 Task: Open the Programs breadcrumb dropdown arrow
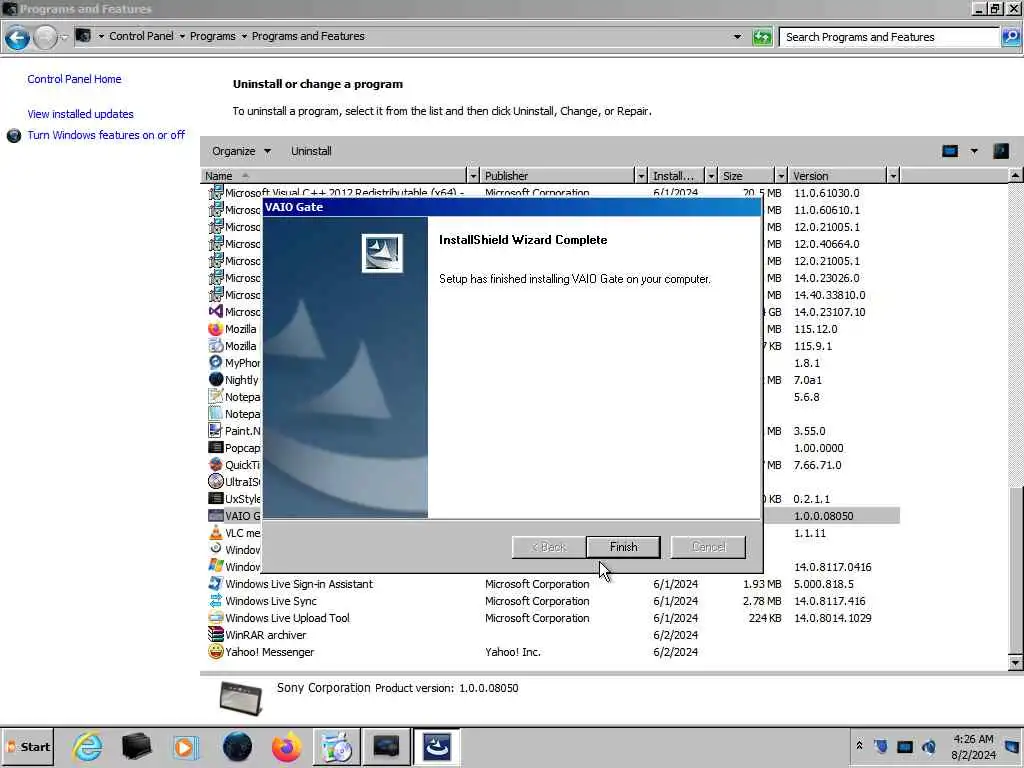click(x=244, y=37)
